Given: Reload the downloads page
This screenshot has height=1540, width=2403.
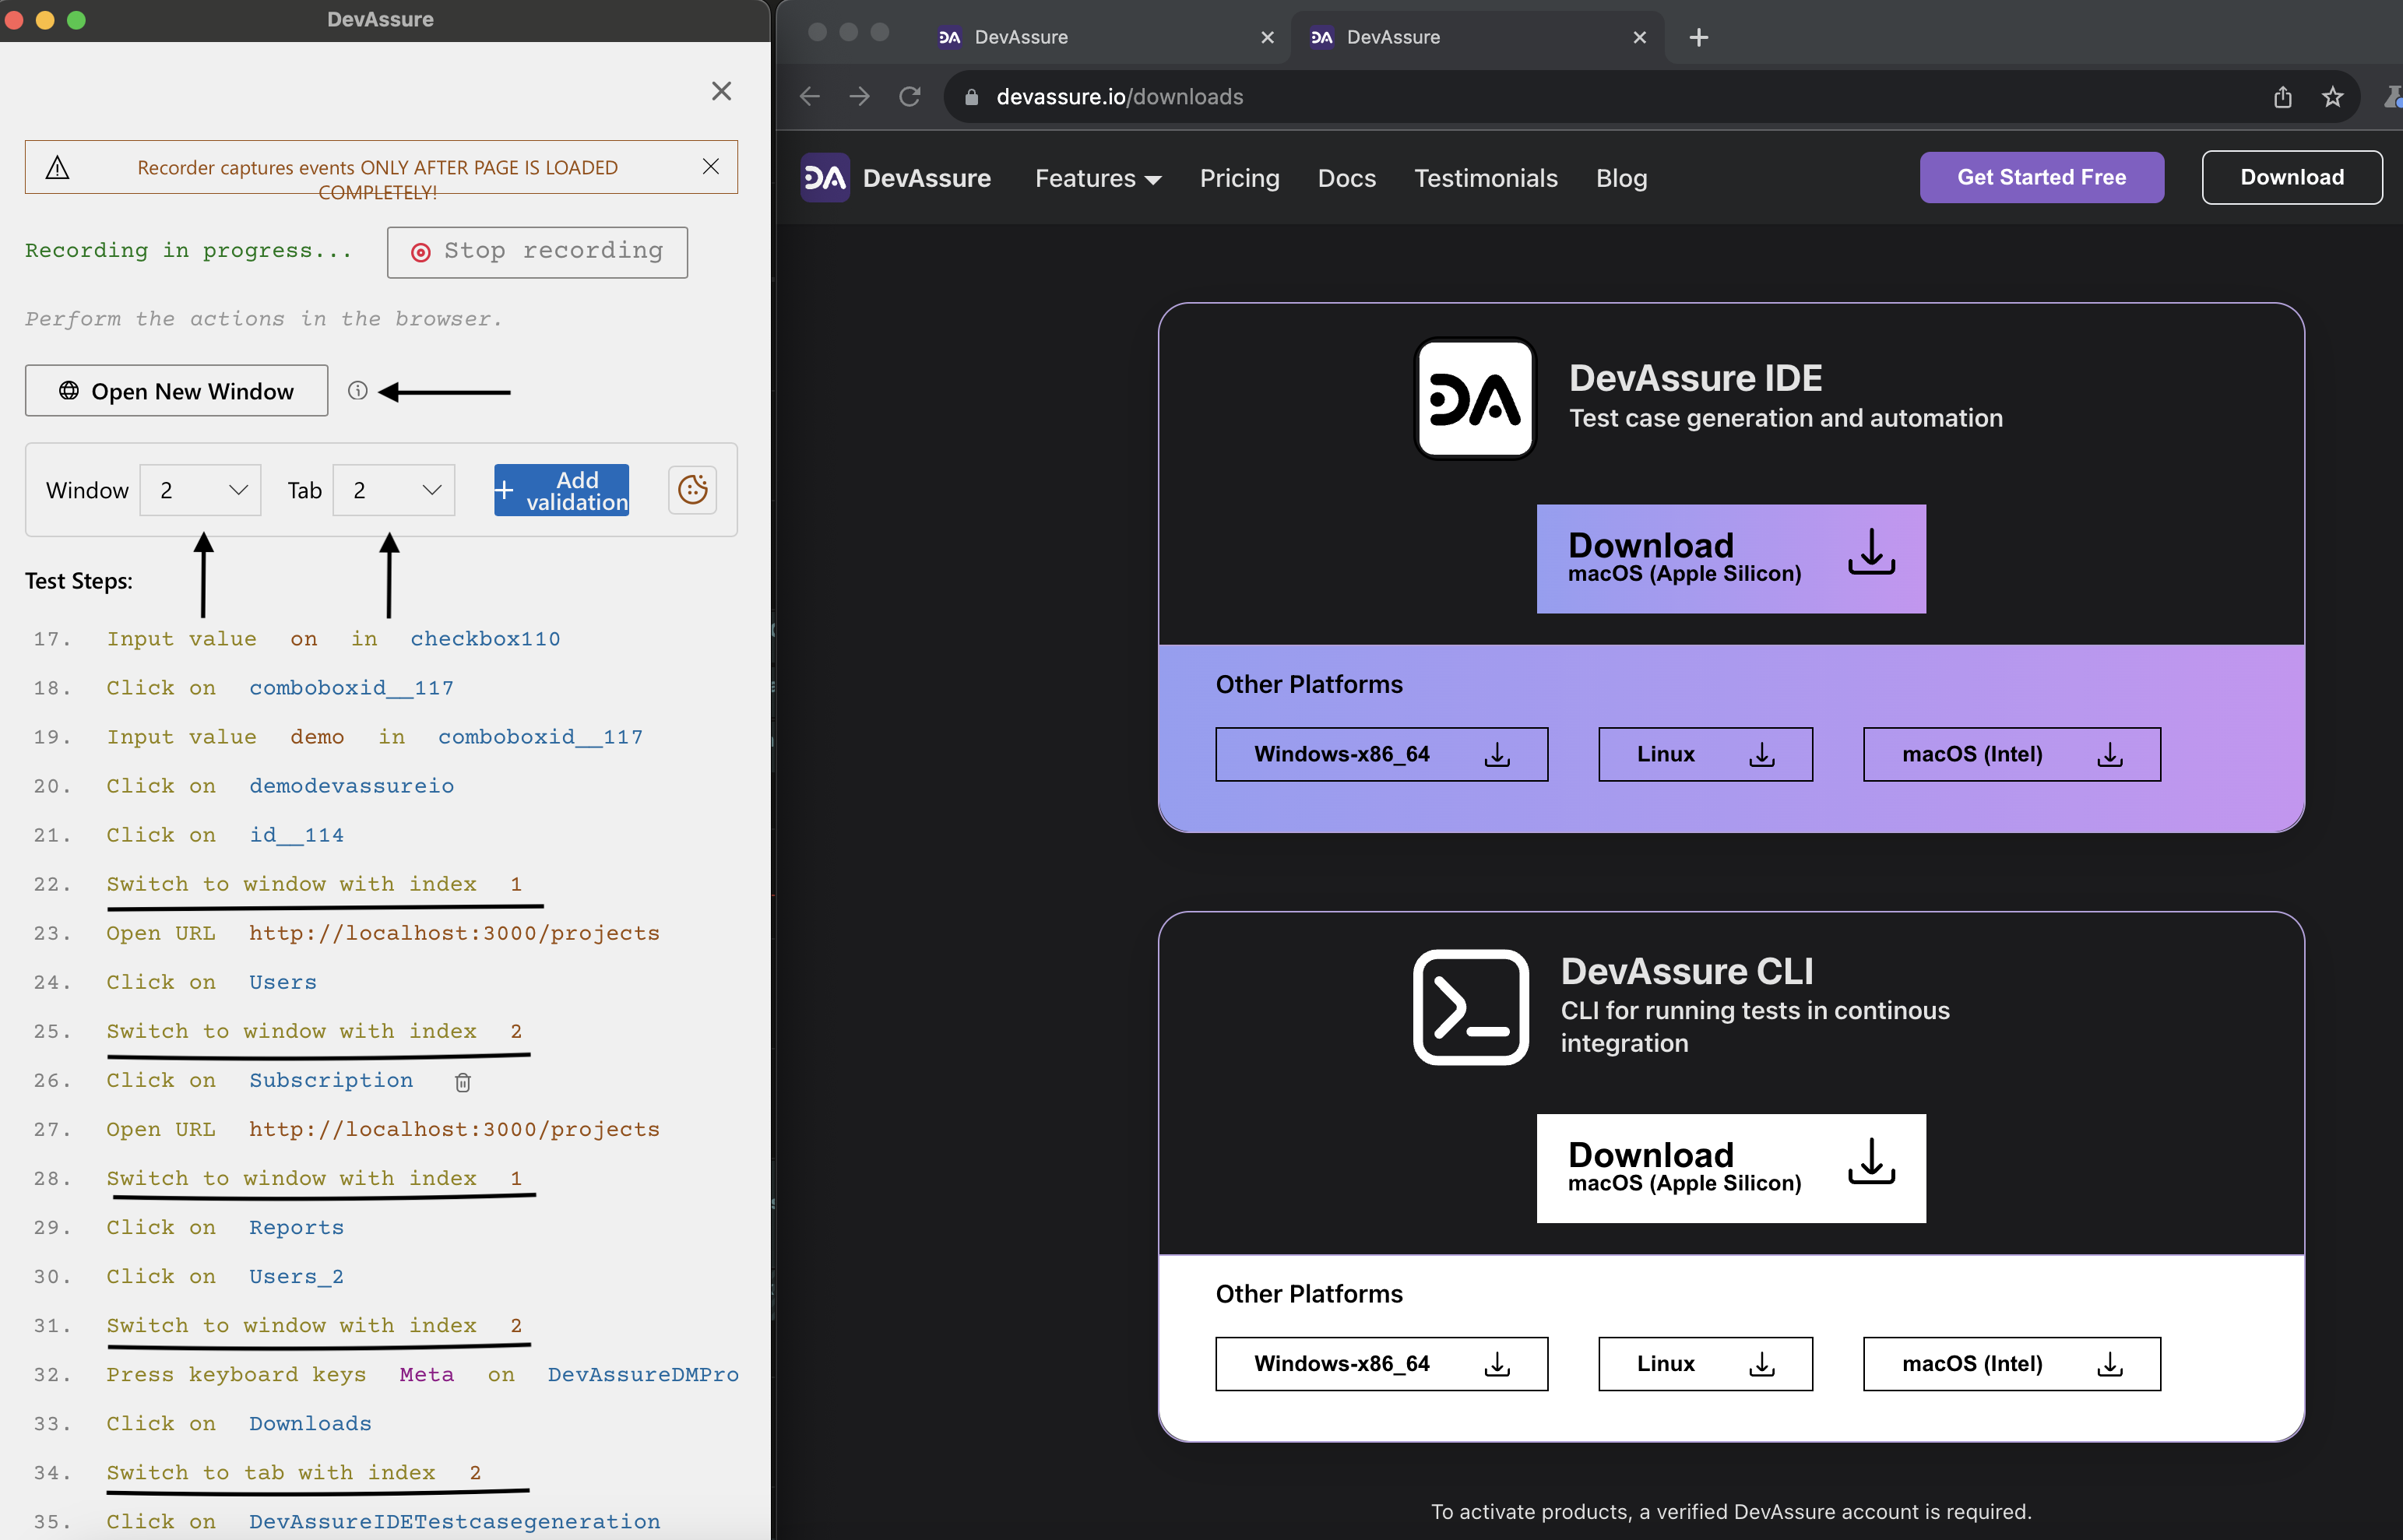Looking at the screenshot, I should point(909,96).
